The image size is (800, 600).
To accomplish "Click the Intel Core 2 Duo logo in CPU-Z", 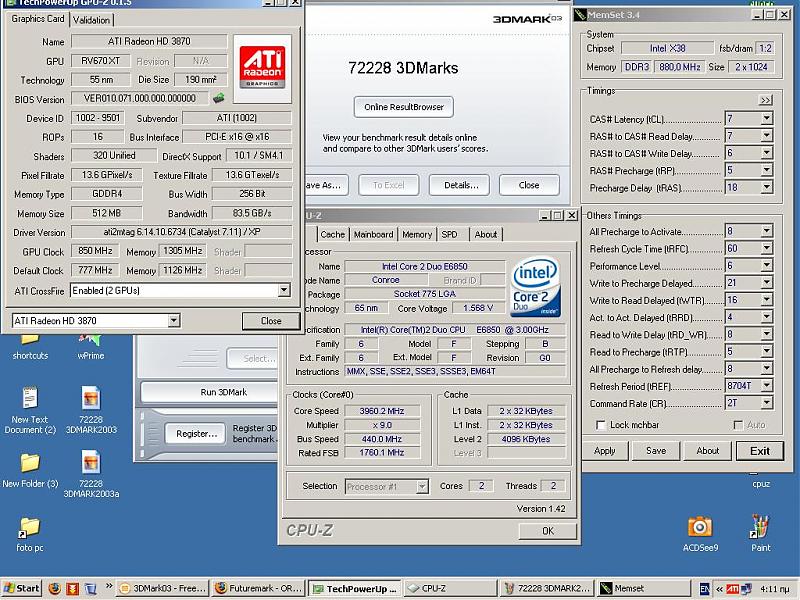I will 535,286.
